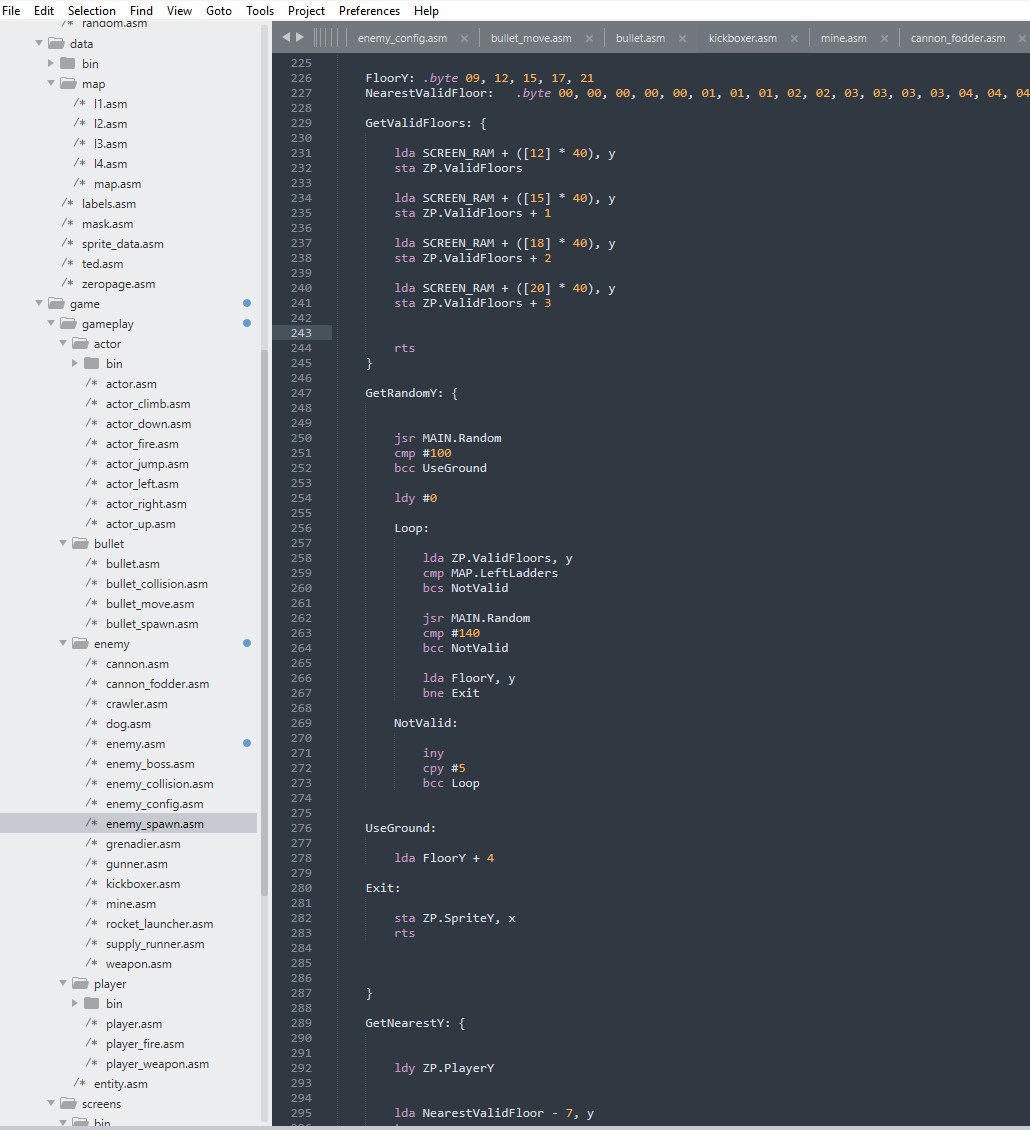Viewport: 1030px width, 1130px height.
Task: Open the Goto menu
Action: click(219, 11)
